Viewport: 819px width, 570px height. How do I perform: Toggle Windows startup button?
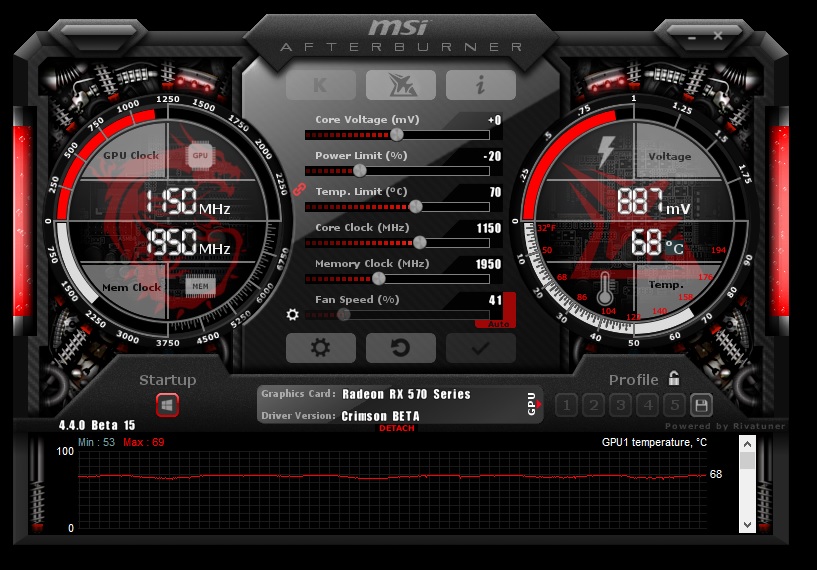(x=167, y=405)
